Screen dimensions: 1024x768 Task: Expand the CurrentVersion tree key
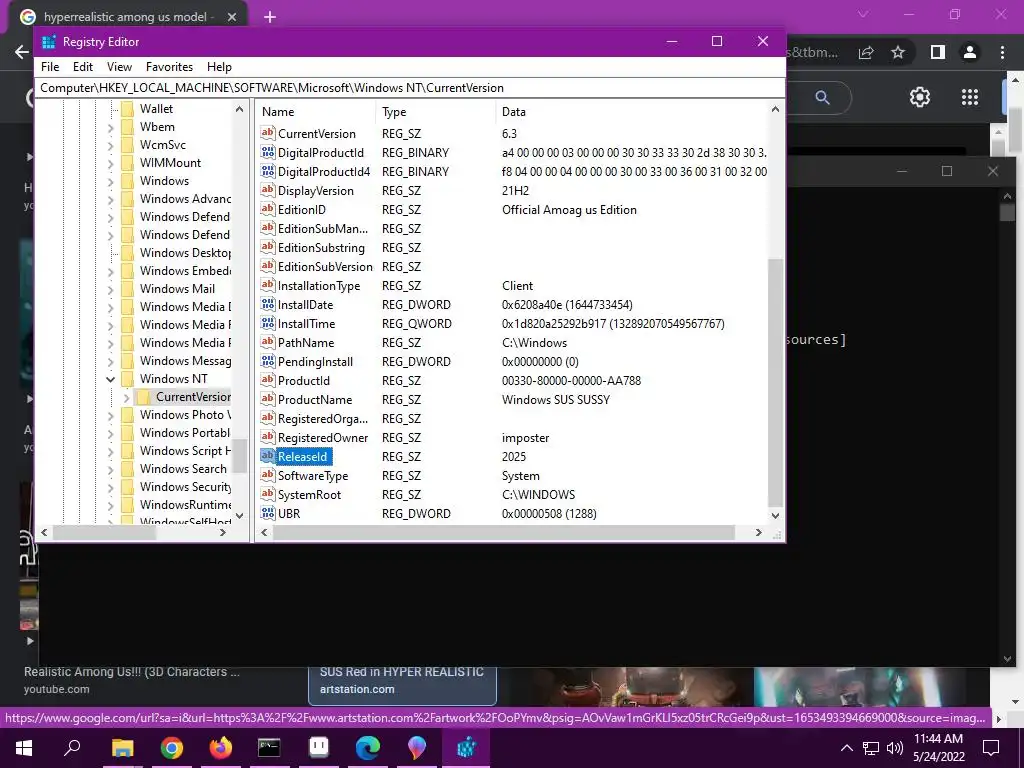click(126, 397)
